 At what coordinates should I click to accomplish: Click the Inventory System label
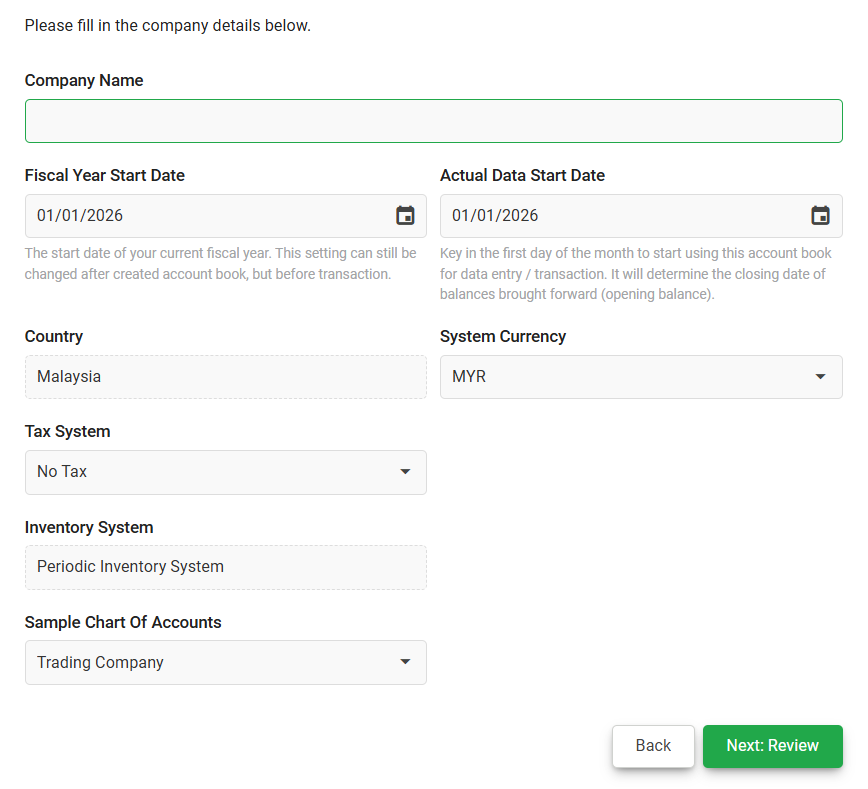pyautogui.click(x=89, y=528)
